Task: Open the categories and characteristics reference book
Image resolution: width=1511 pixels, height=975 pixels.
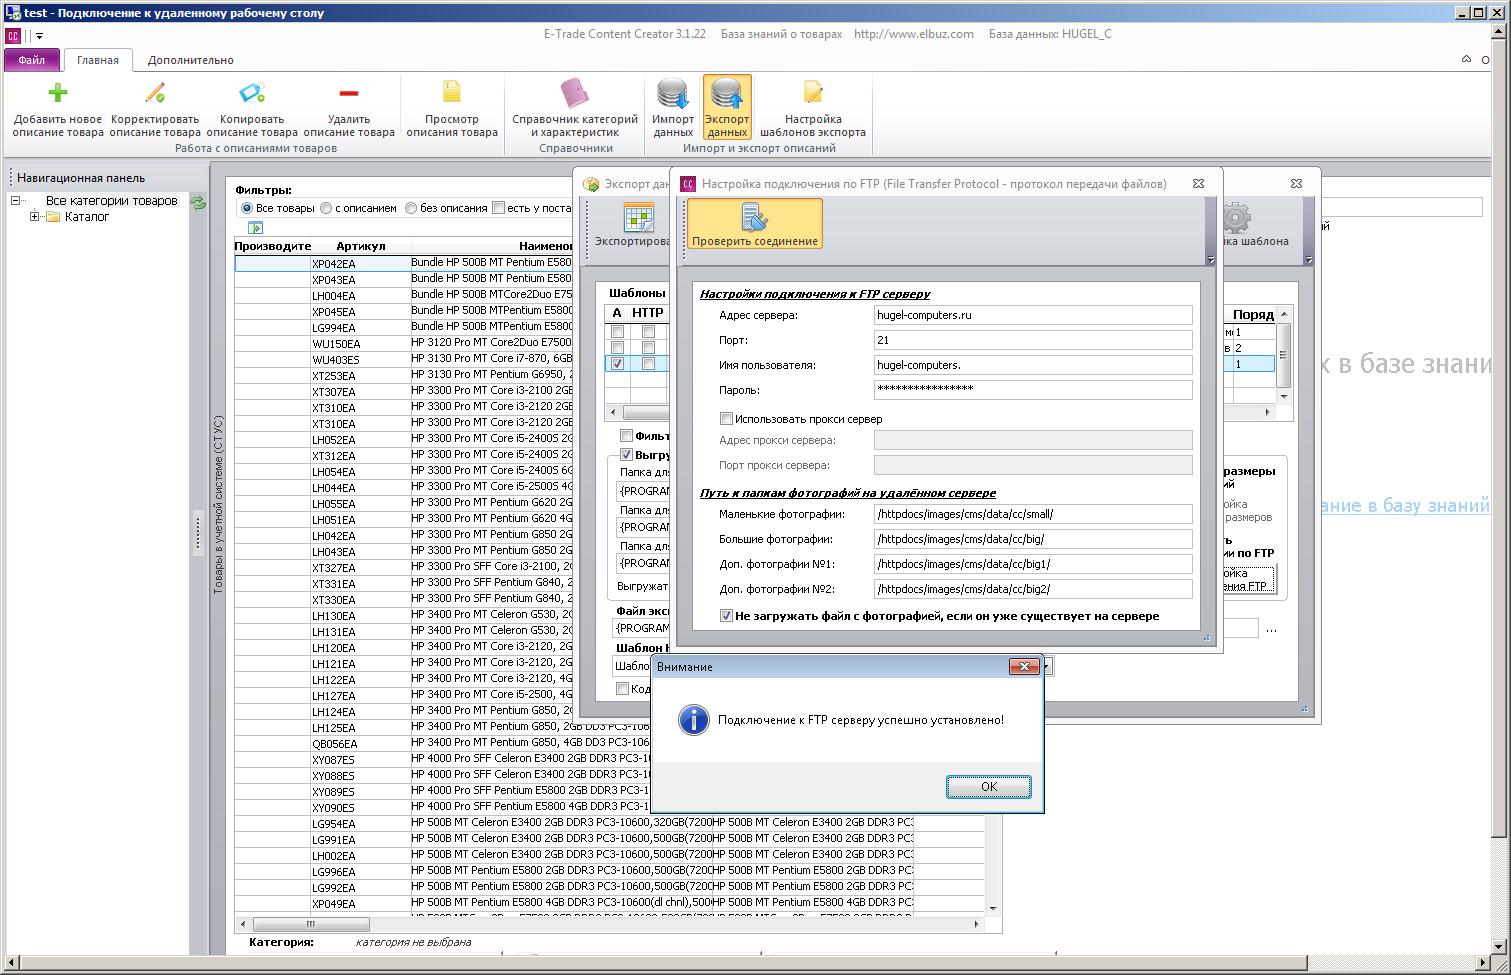Action: click(x=575, y=93)
